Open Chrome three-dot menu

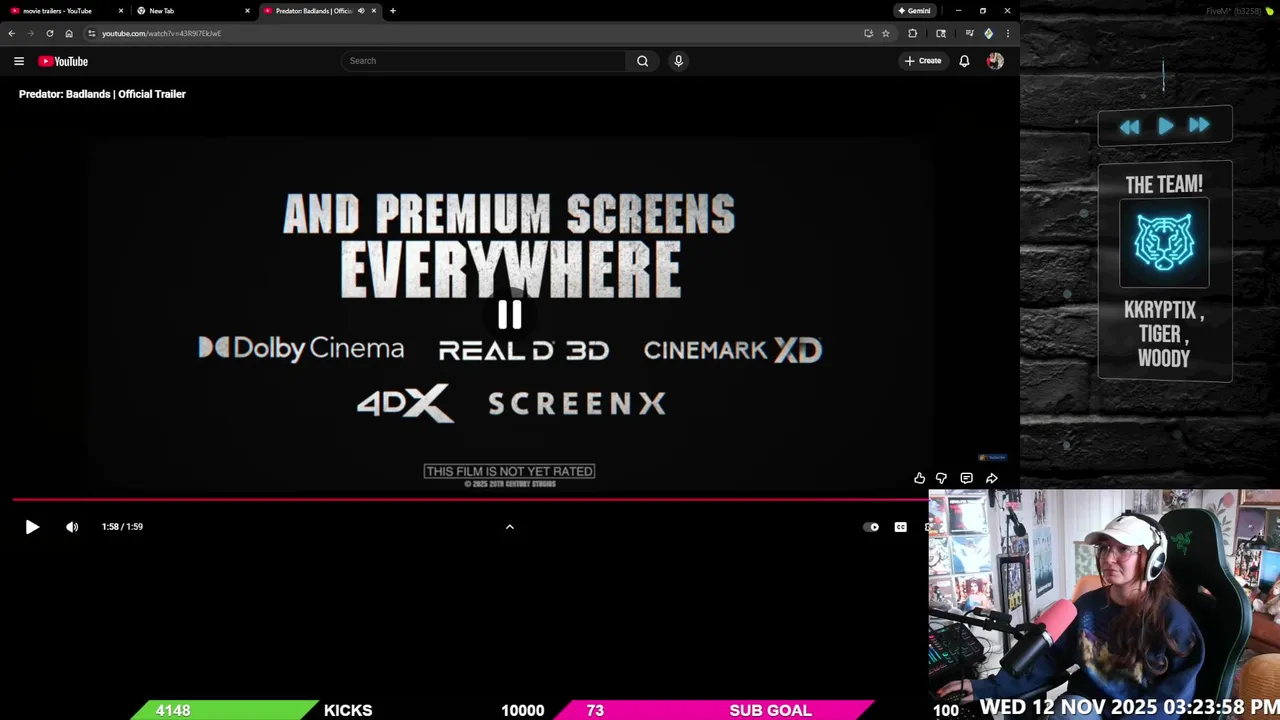(1007, 33)
